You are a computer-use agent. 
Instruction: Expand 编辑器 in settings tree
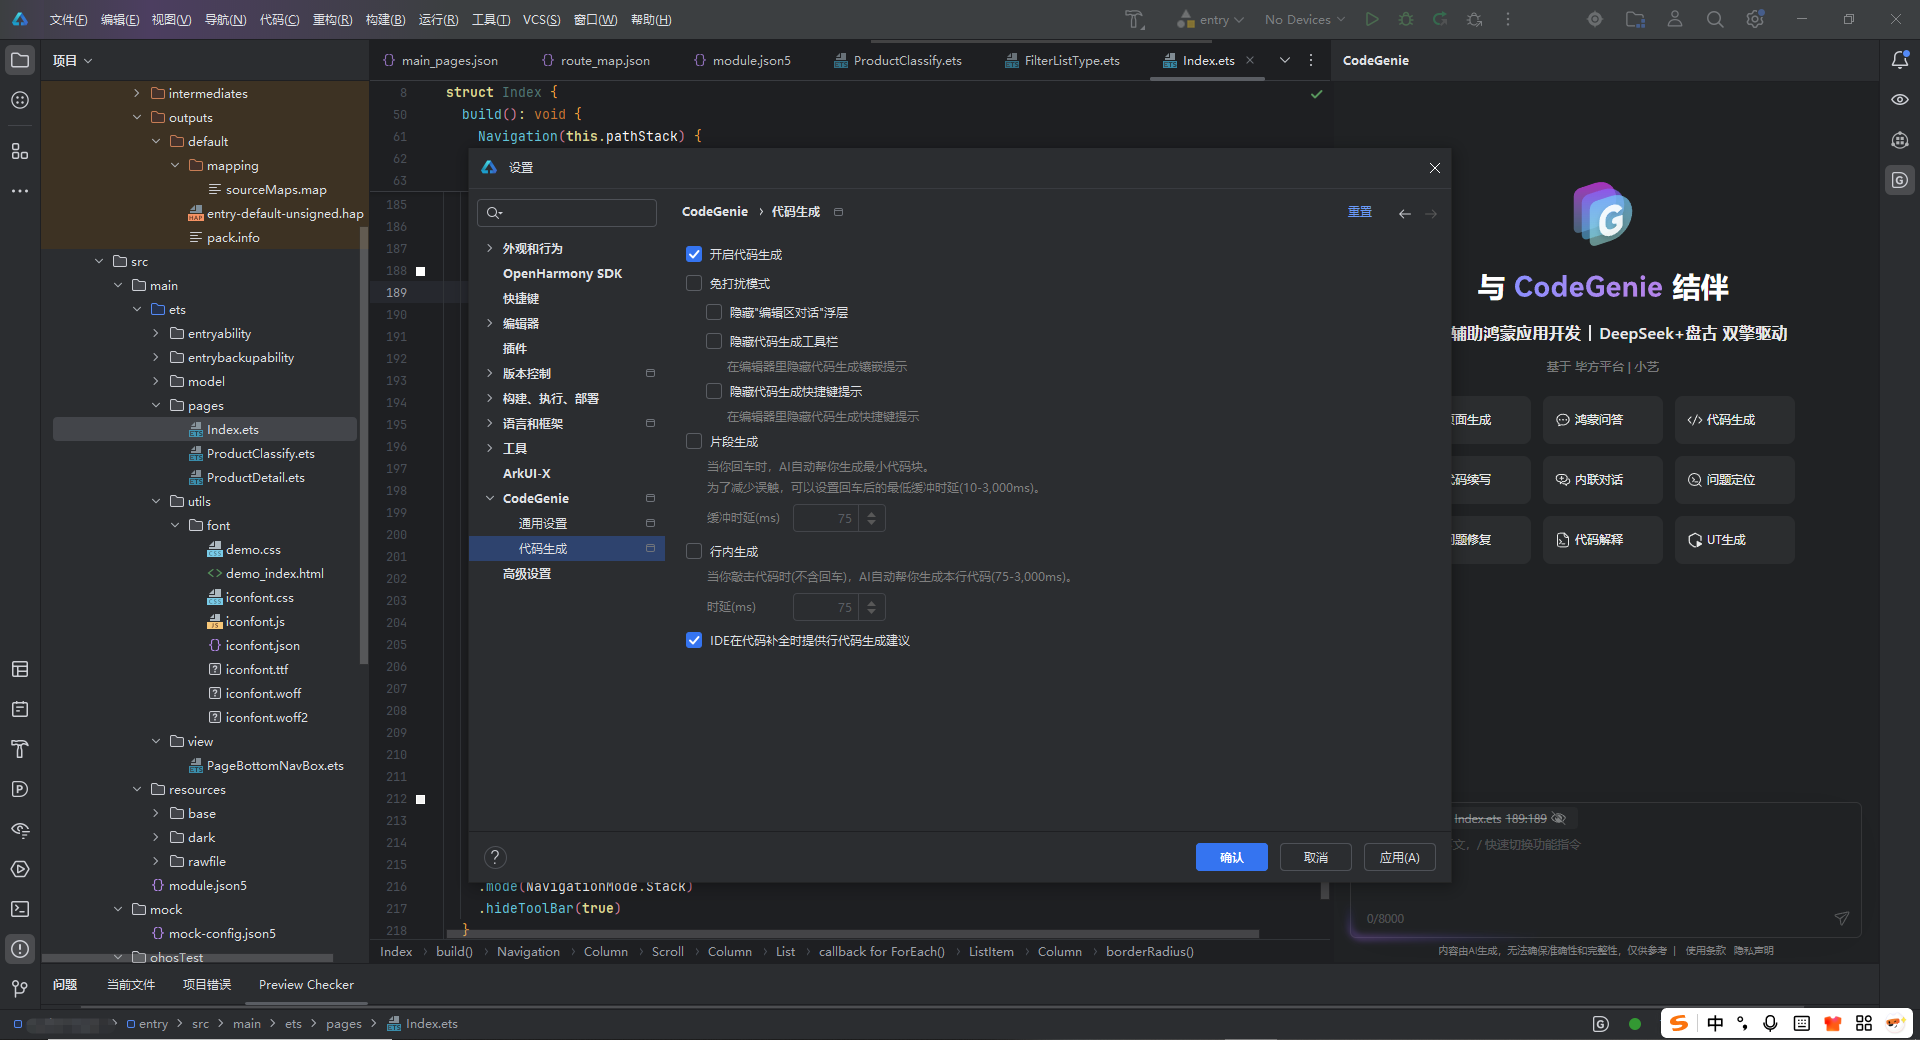point(489,323)
